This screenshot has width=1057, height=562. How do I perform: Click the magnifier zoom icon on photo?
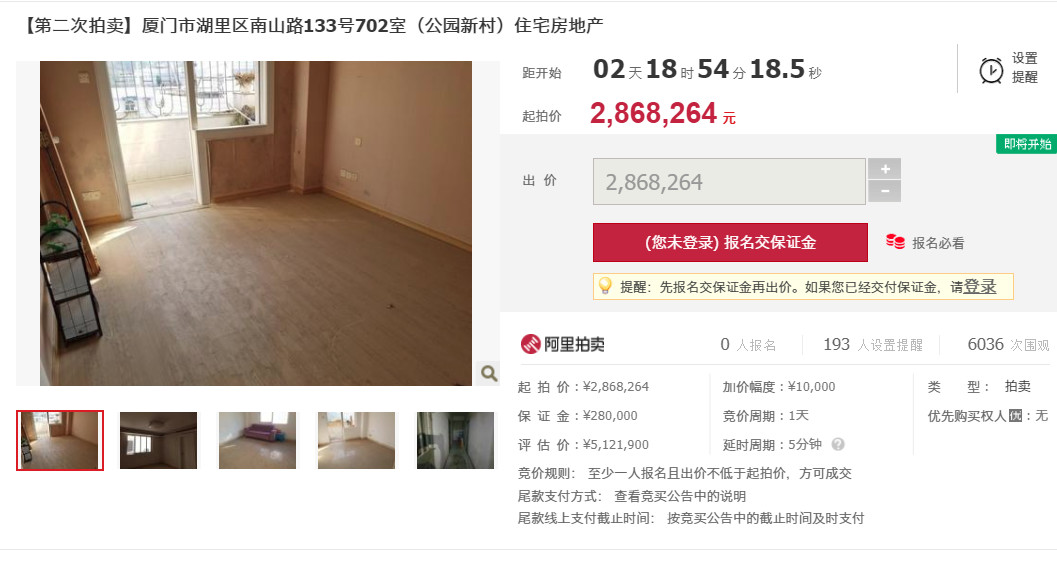click(x=489, y=373)
